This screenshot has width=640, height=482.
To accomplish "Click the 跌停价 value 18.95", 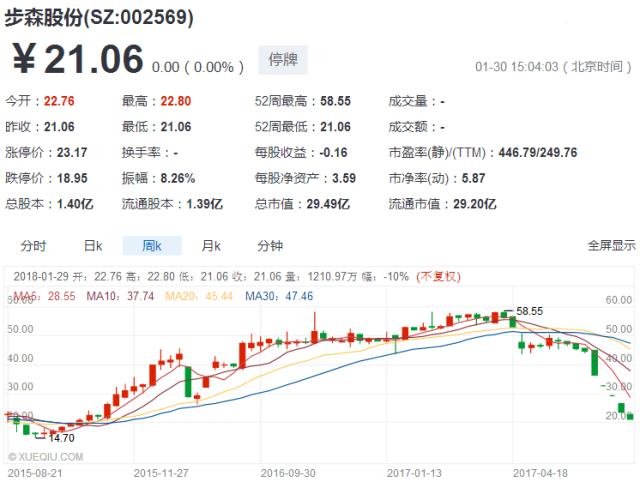I will tap(72, 178).
